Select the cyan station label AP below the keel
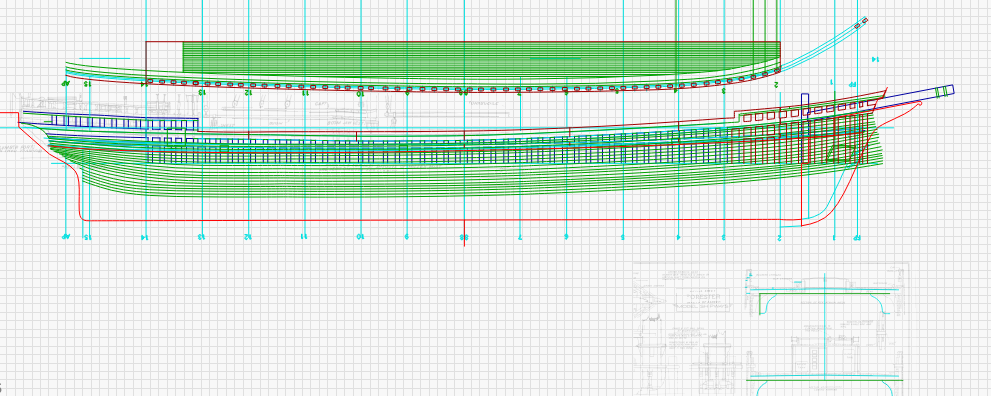This screenshot has height=396, width=991. (66, 237)
